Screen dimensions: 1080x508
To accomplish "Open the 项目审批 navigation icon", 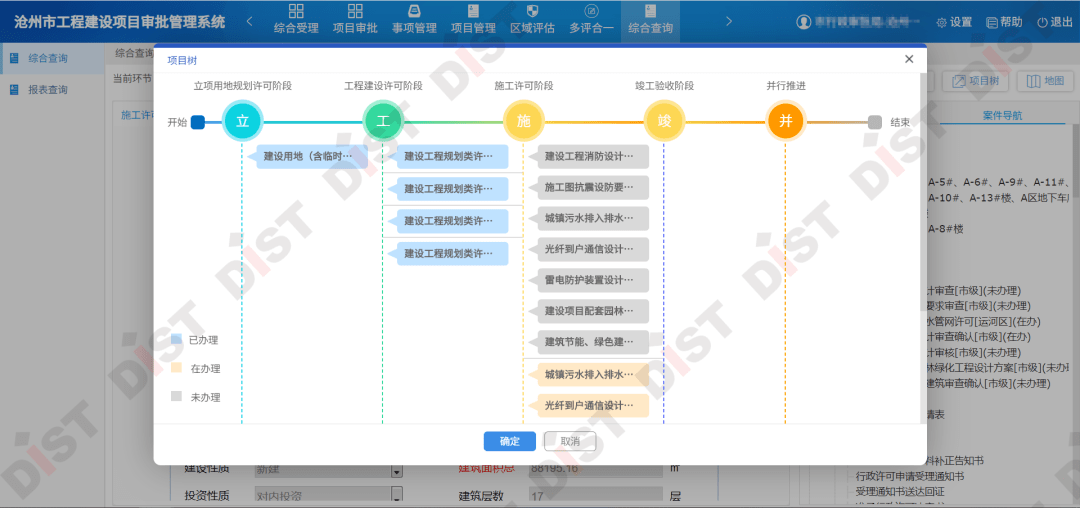I will pos(355,20).
